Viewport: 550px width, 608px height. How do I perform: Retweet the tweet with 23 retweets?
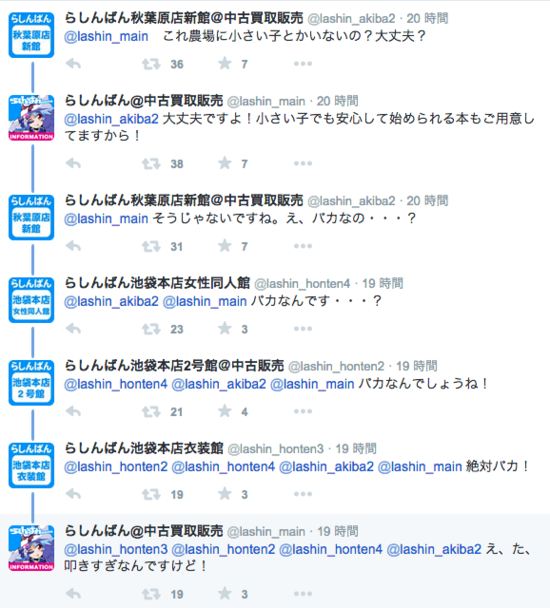coord(151,329)
